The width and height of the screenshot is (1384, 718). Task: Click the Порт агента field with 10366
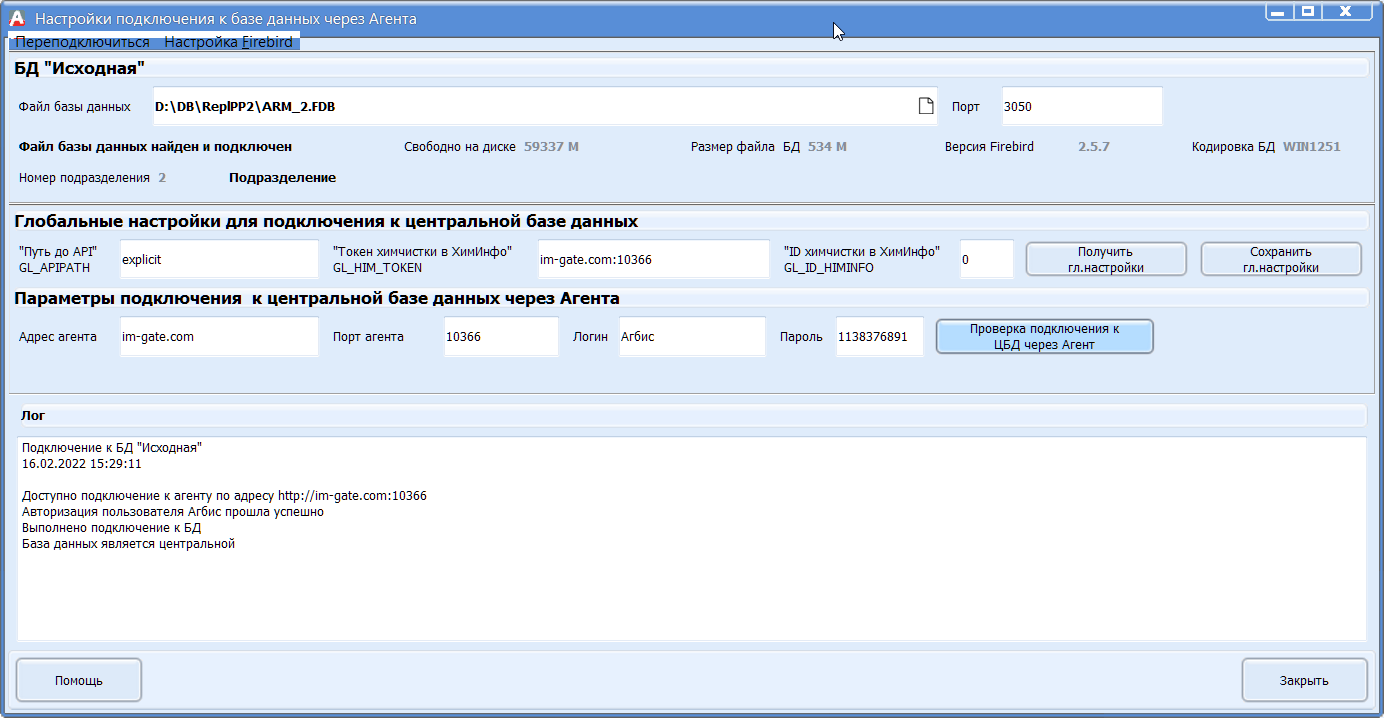pyautogui.click(x=501, y=337)
